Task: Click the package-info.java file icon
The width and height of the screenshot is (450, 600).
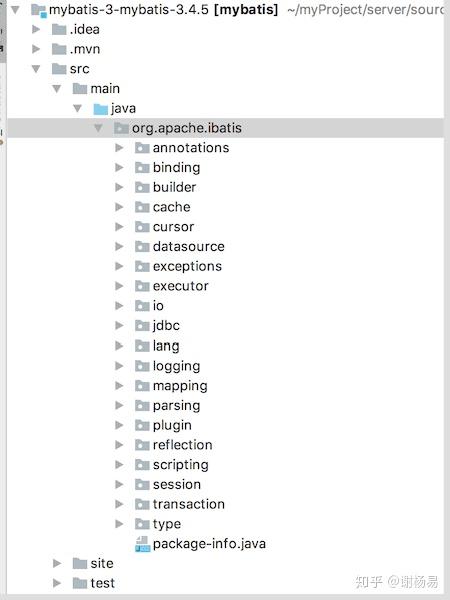Action: pos(142,544)
